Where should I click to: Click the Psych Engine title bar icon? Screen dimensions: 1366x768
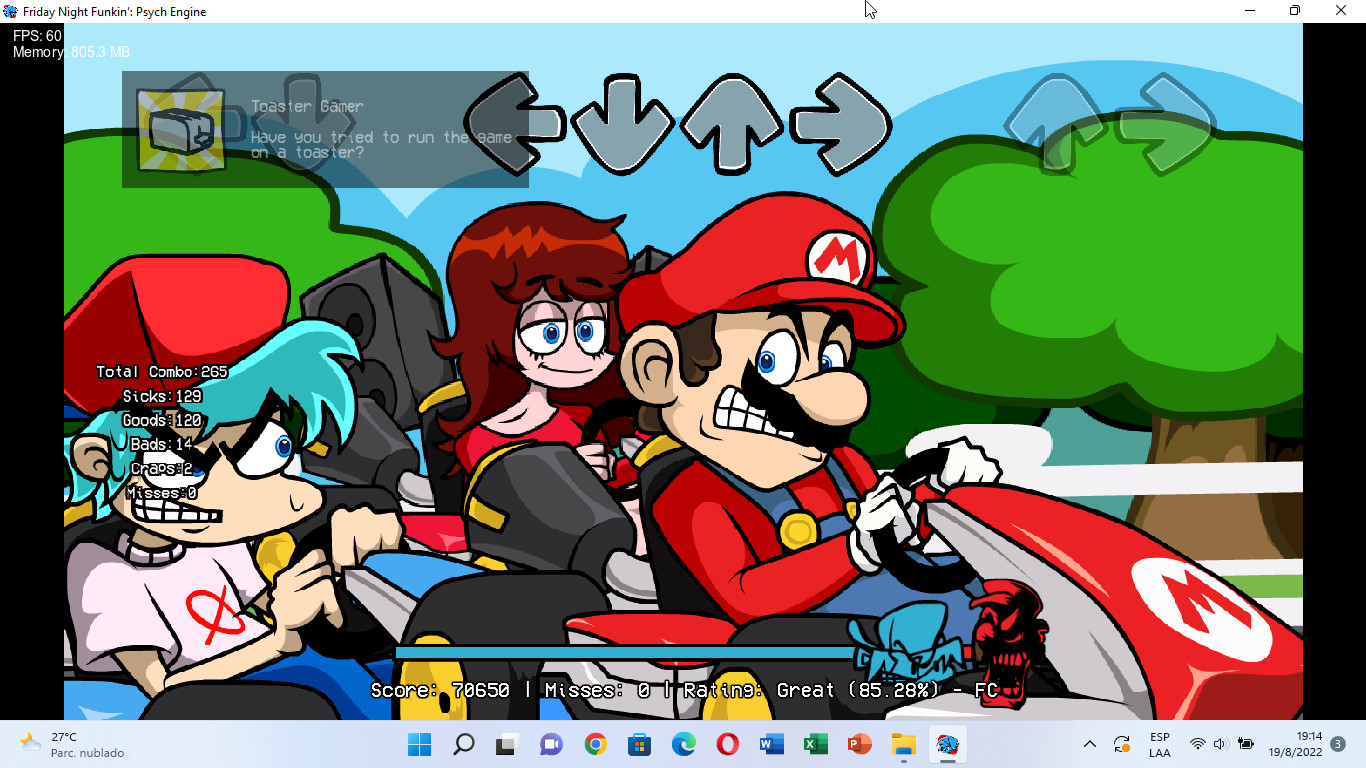coord(10,11)
